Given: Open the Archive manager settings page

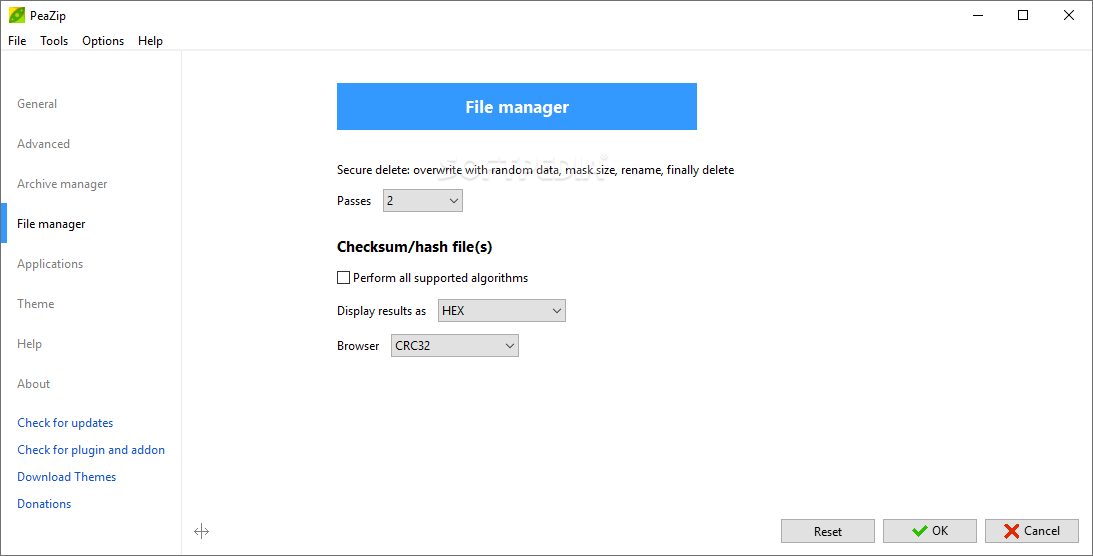Looking at the screenshot, I should pyautogui.click(x=62, y=184).
